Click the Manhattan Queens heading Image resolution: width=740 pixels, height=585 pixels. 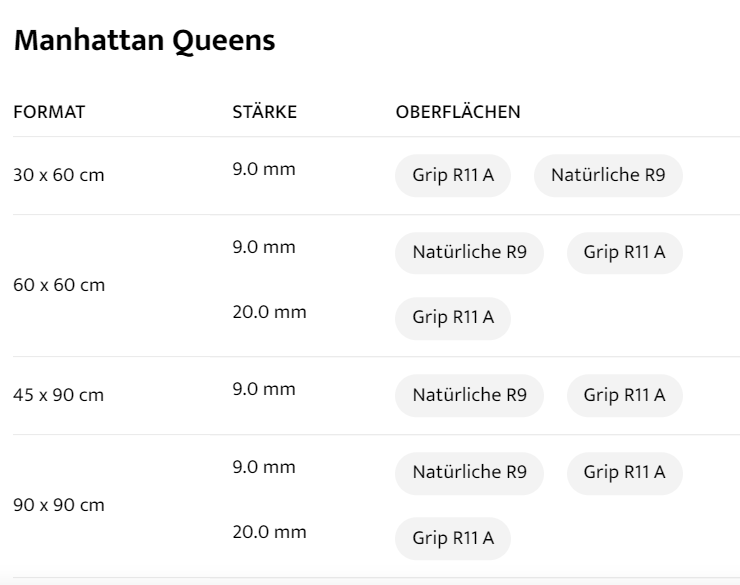[144, 42]
